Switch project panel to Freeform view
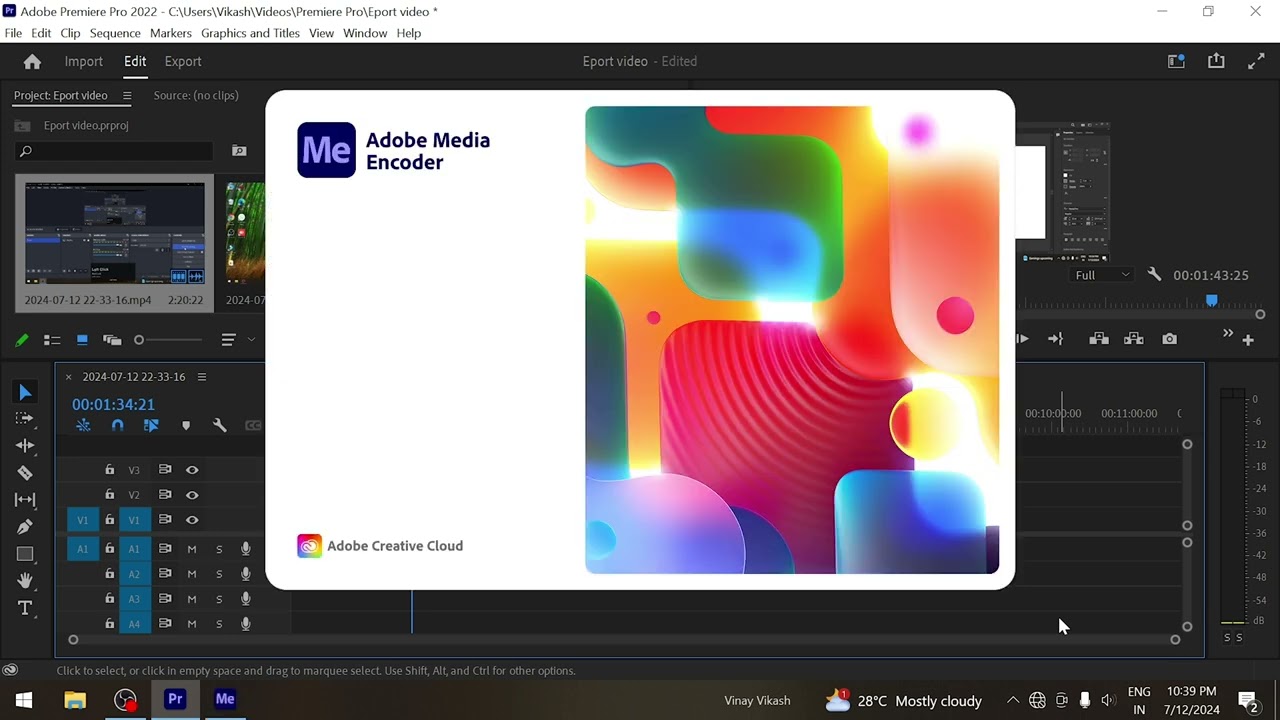1280x720 pixels. point(112,340)
